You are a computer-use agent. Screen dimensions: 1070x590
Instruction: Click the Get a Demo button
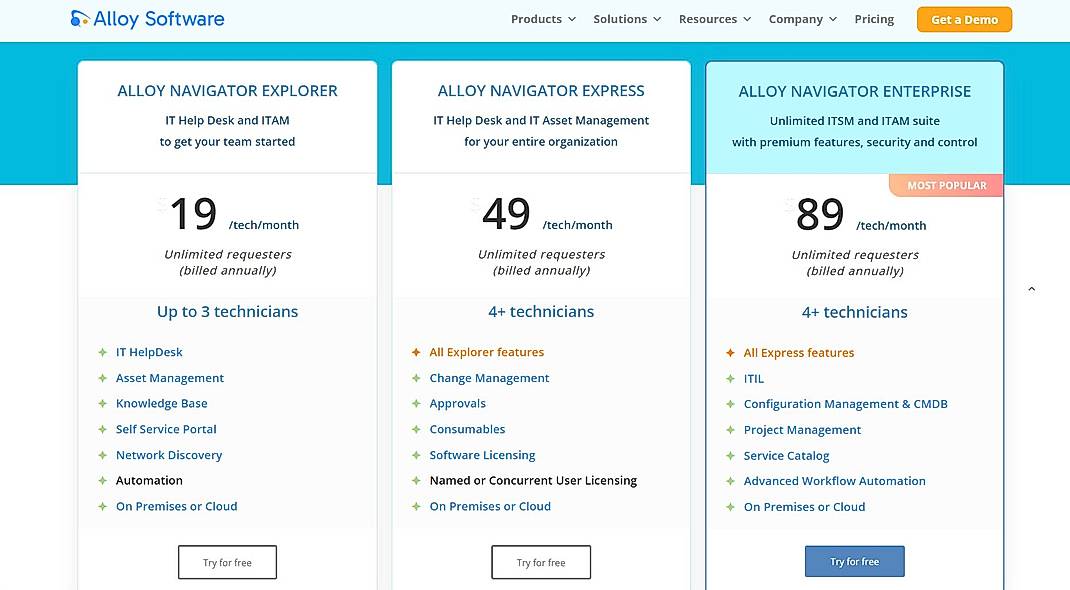(x=964, y=20)
